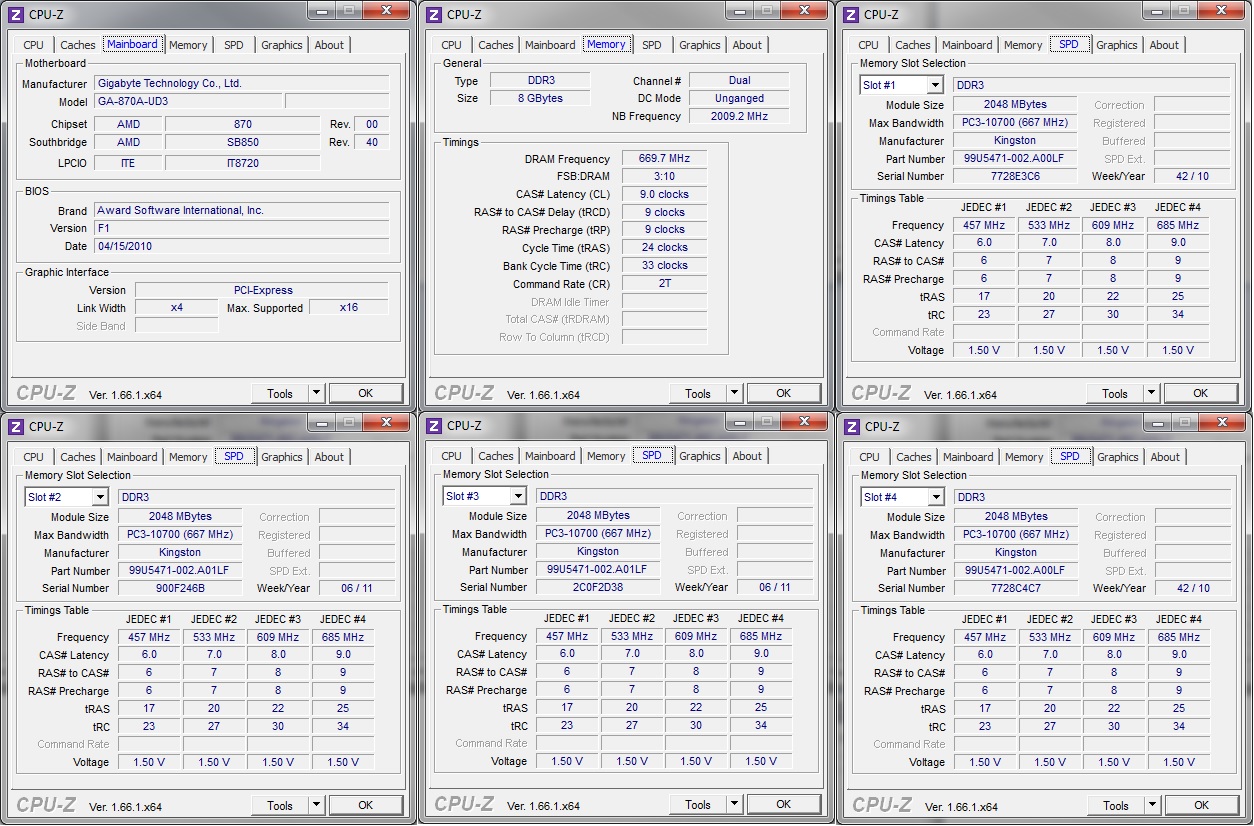This screenshot has width=1254, height=826.
Task: Open the SPD tab in the Mainboard window
Action: point(233,45)
